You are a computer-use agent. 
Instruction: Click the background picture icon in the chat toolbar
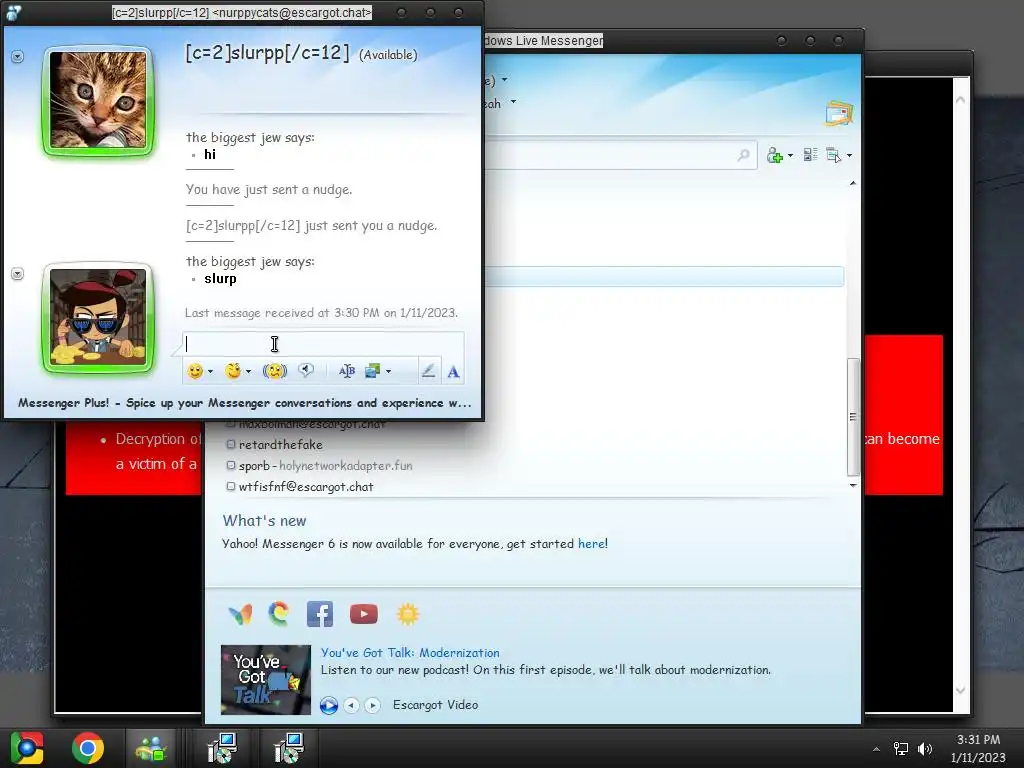372,371
